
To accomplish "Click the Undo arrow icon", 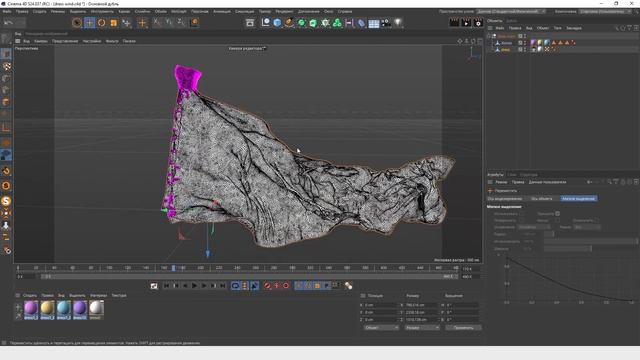I will tap(8, 23).
